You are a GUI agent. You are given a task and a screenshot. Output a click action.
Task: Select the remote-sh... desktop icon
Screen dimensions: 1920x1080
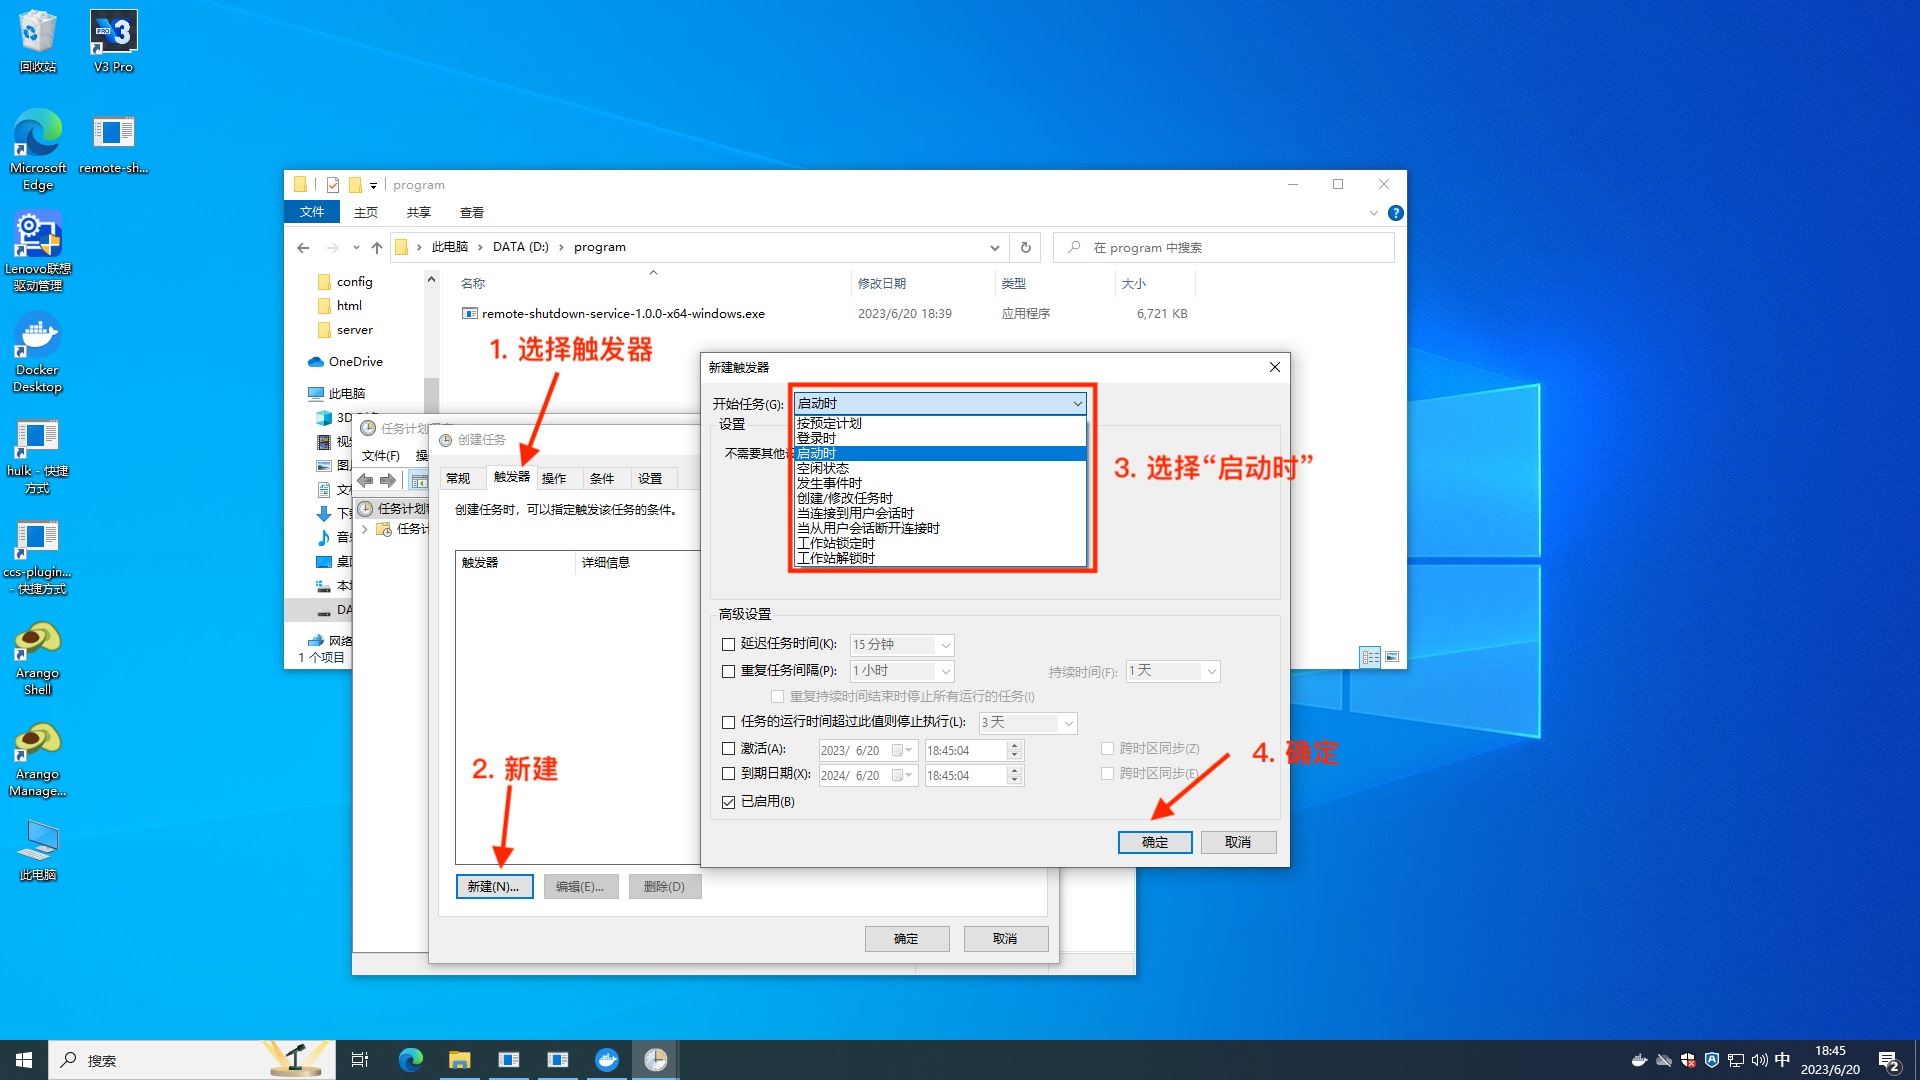coord(113,143)
